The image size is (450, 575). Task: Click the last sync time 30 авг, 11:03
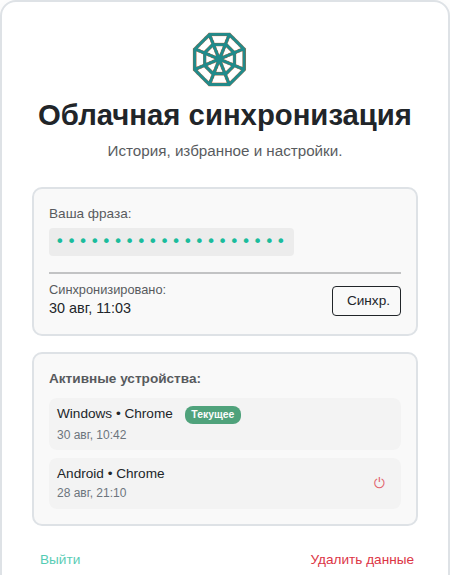tap(90, 308)
